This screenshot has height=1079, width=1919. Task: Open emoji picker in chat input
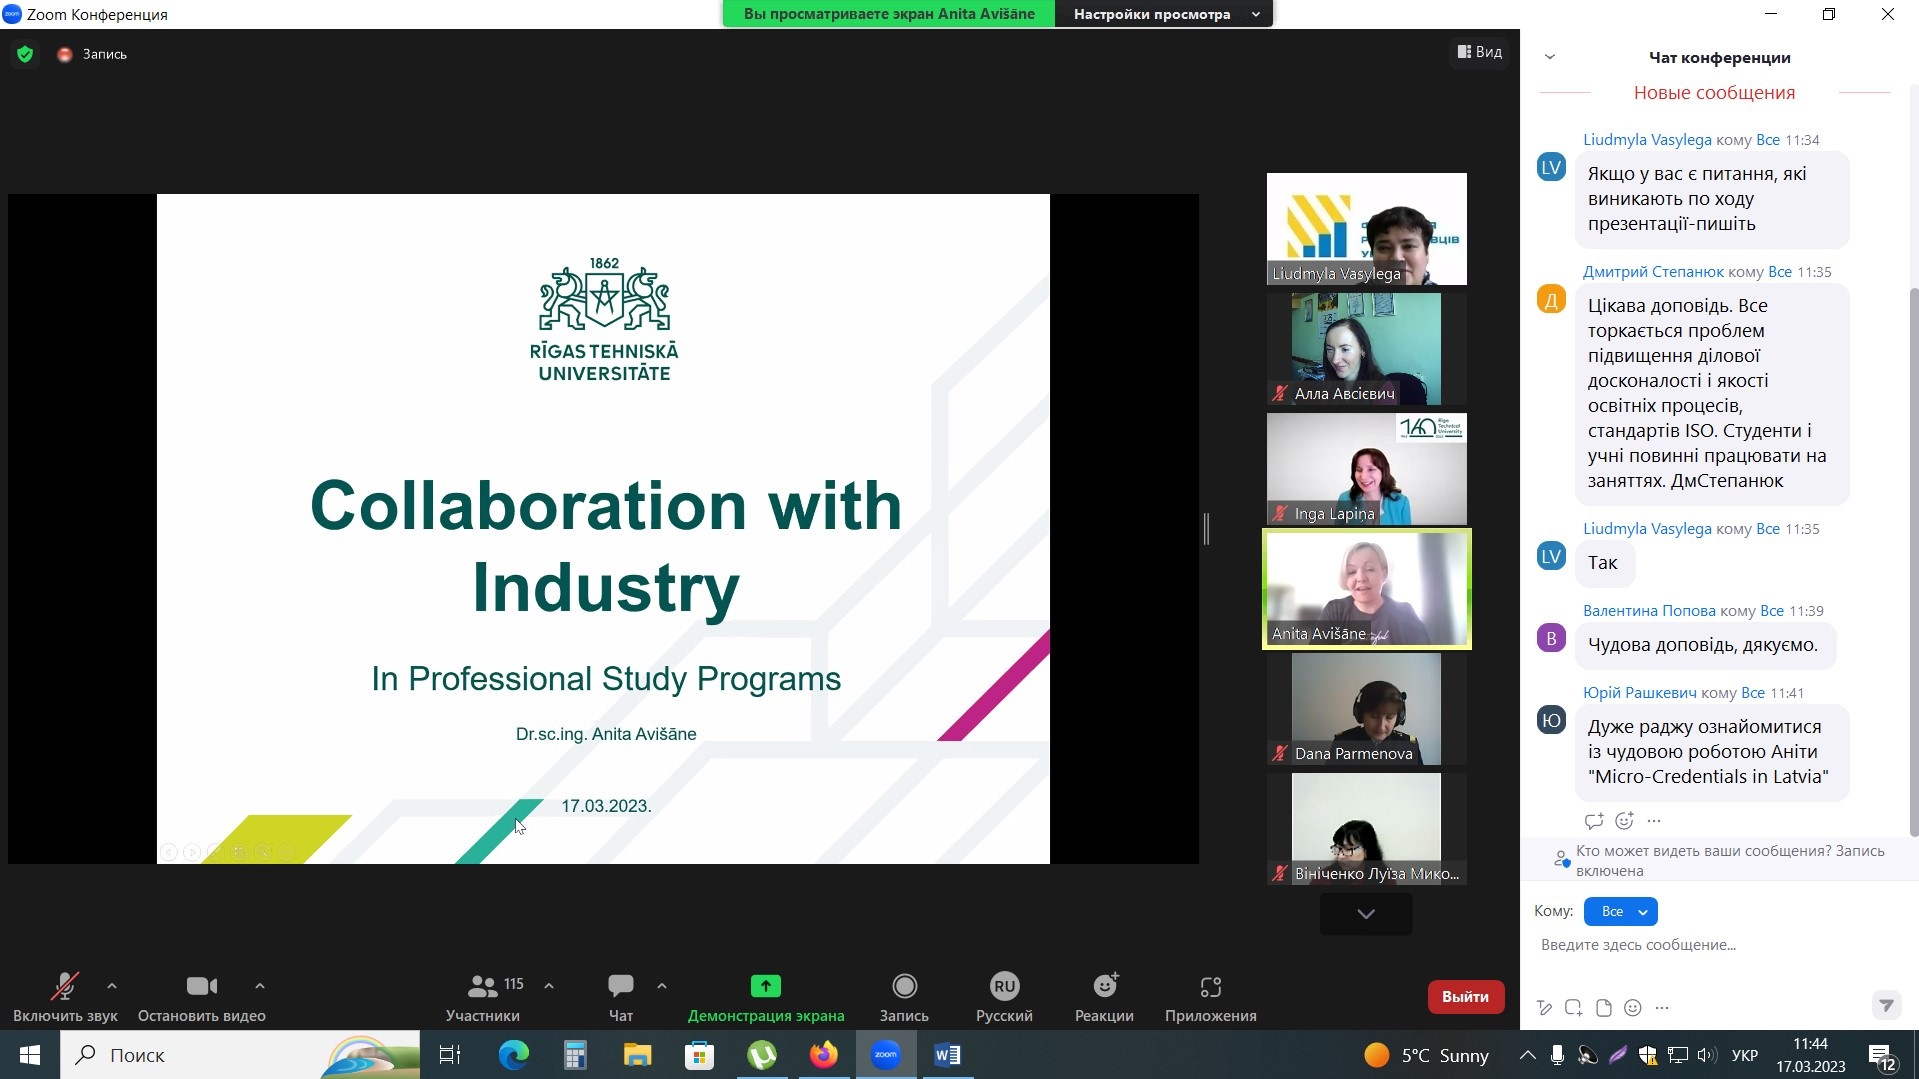point(1633,1008)
